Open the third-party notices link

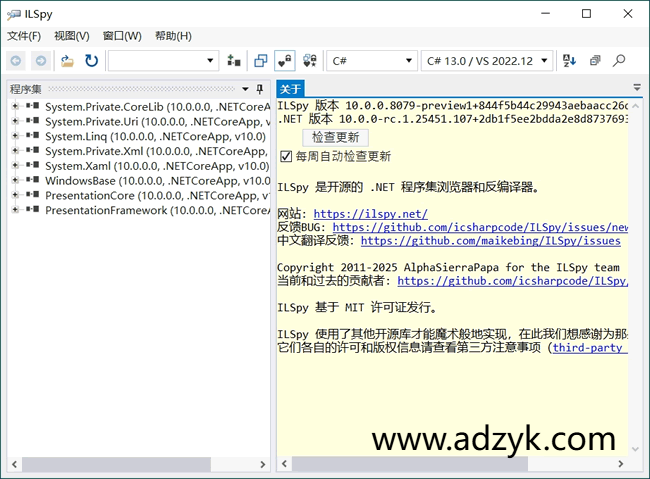coord(590,348)
